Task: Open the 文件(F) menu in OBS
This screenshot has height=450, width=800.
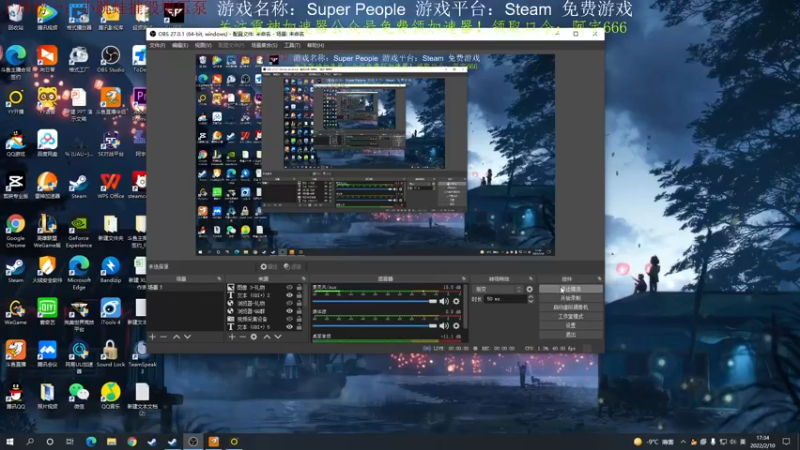Action: coord(157,45)
